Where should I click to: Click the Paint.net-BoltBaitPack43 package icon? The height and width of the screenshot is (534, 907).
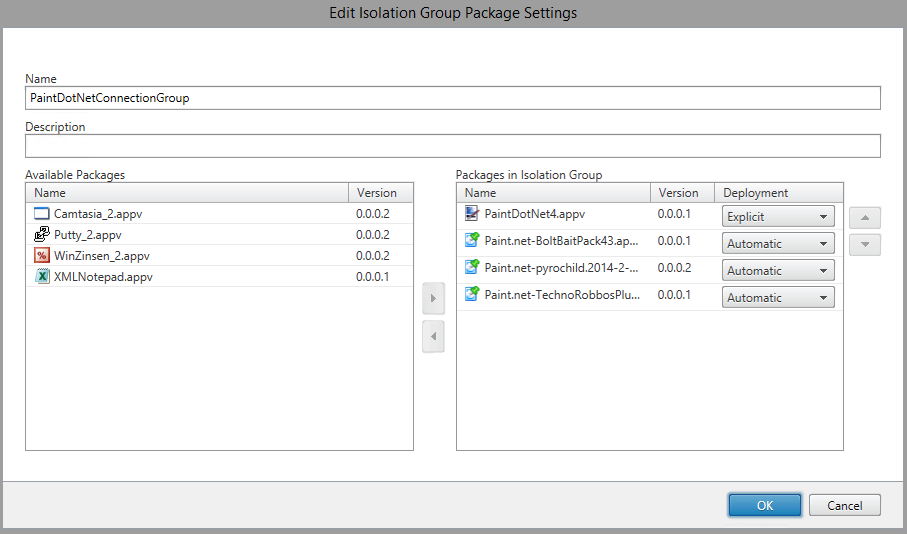472,240
